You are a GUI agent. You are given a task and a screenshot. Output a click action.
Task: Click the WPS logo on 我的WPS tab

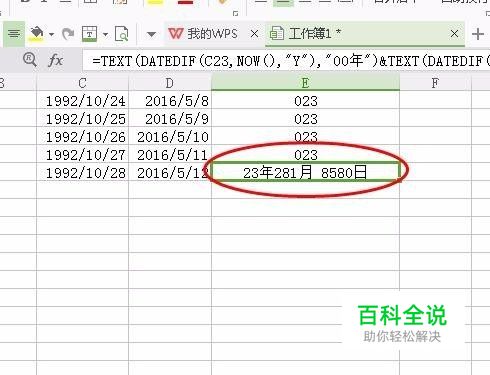click(176, 34)
